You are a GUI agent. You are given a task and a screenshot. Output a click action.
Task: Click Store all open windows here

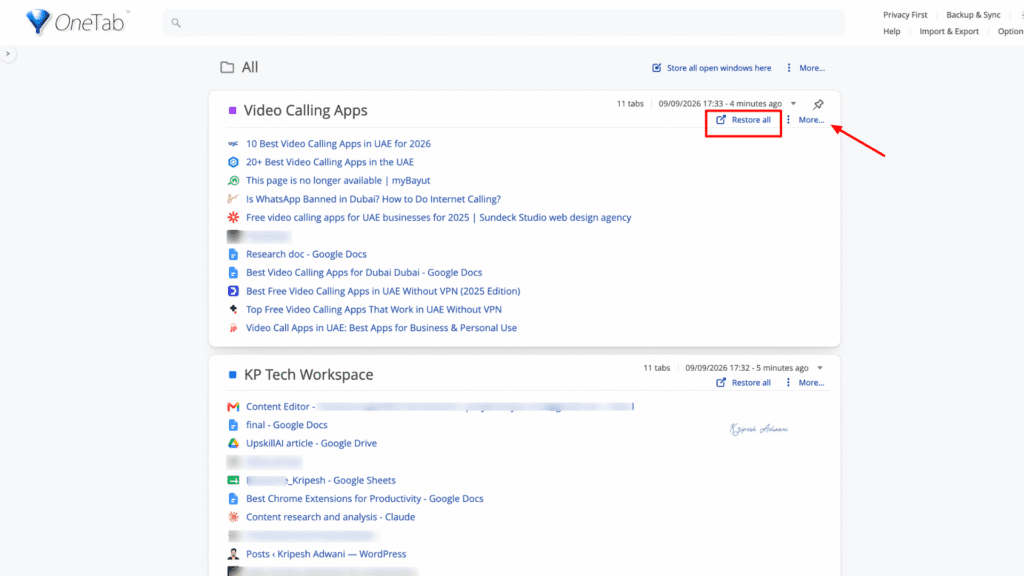pyautogui.click(x=711, y=68)
